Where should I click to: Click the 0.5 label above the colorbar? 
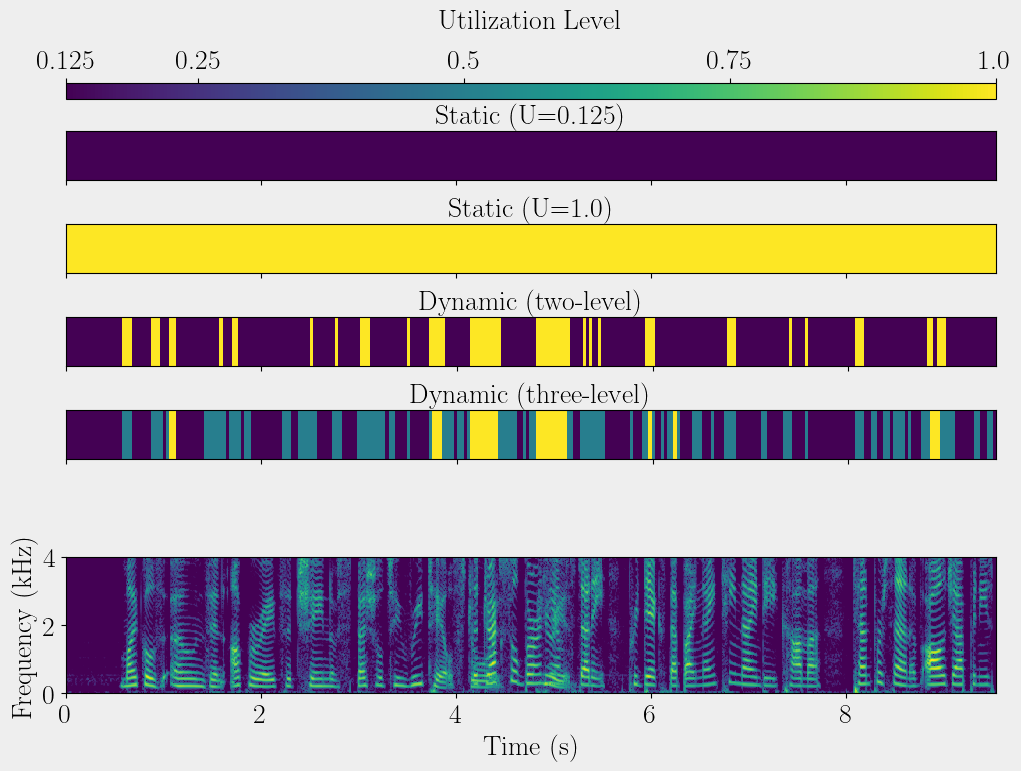click(x=462, y=61)
